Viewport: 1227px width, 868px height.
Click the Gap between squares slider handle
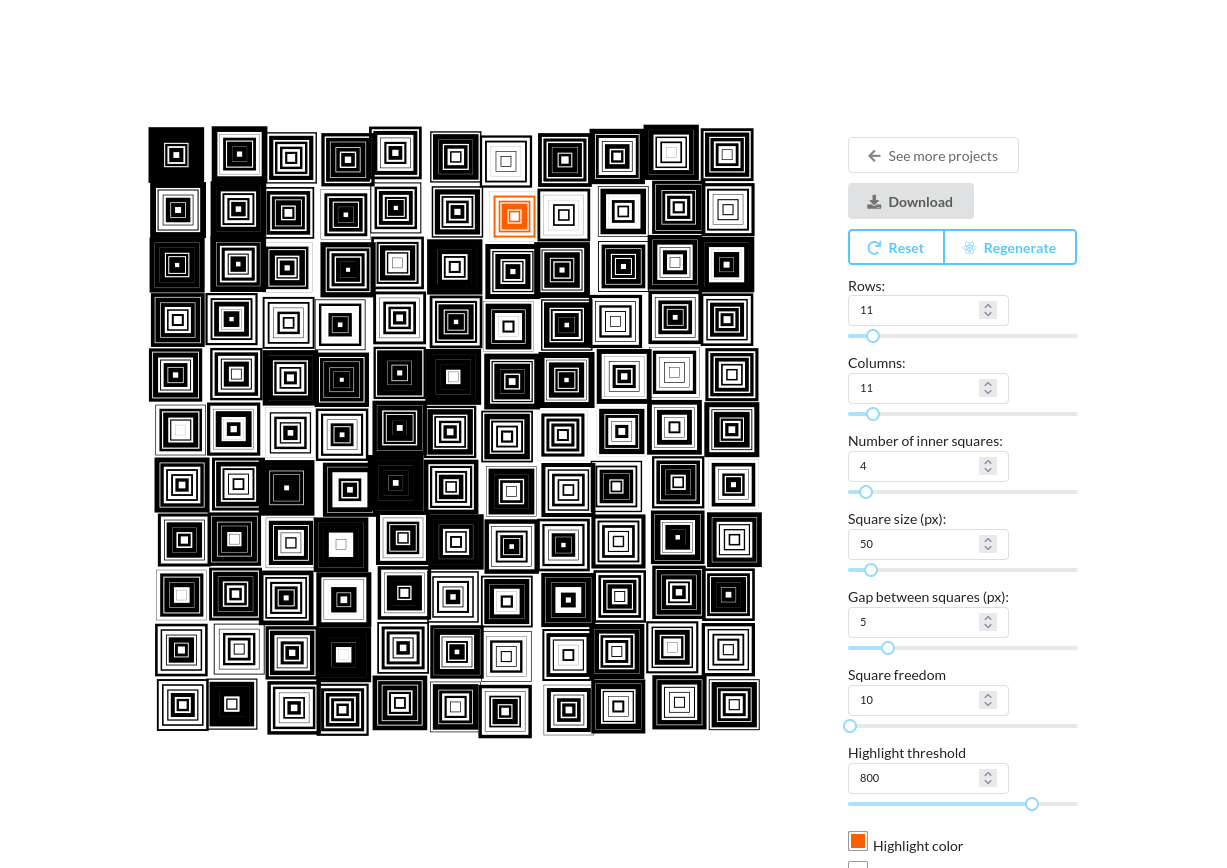pyautogui.click(x=888, y=648)
